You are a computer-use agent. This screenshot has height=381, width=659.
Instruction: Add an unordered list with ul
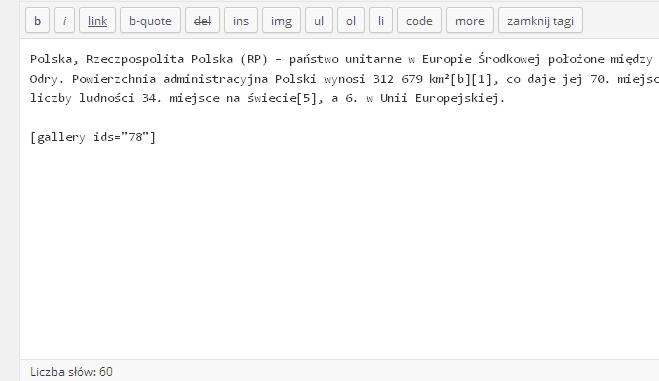(x=319, y=20)
